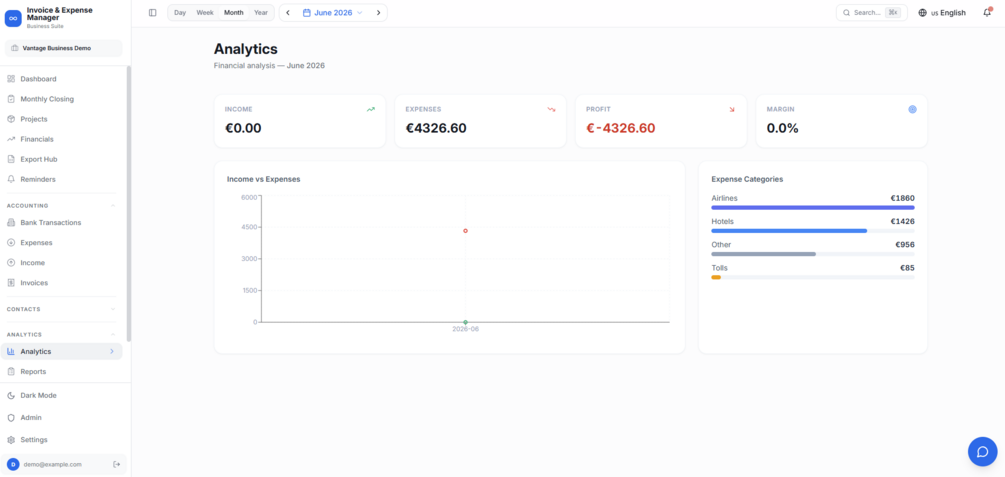Click the Income trend-up icon
Image resolution: width=1005 pixels, height=477 pixels.
pyautogui.click(x=370, y=110)
